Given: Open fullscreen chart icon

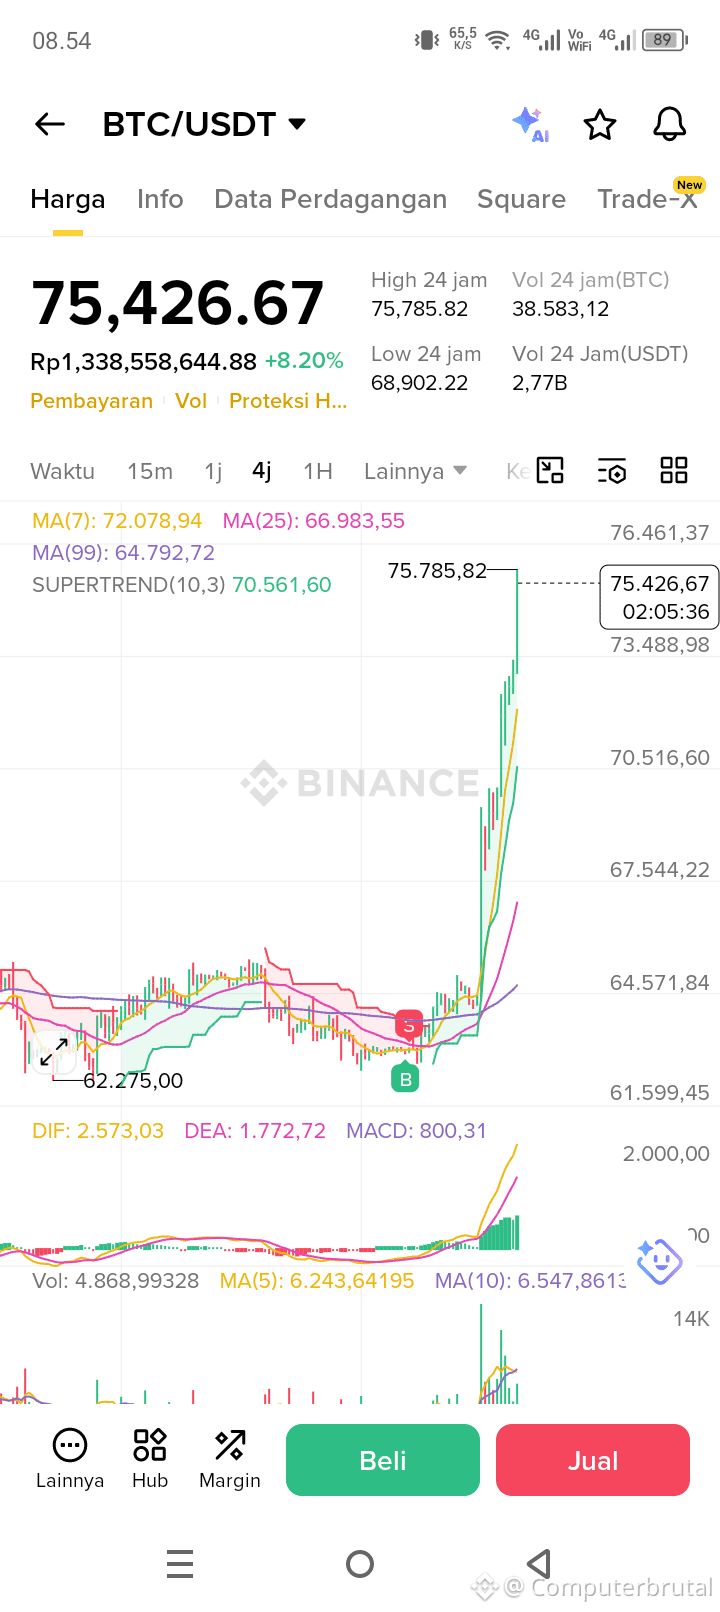Looking at the screenshot, I should click(550, 470).
